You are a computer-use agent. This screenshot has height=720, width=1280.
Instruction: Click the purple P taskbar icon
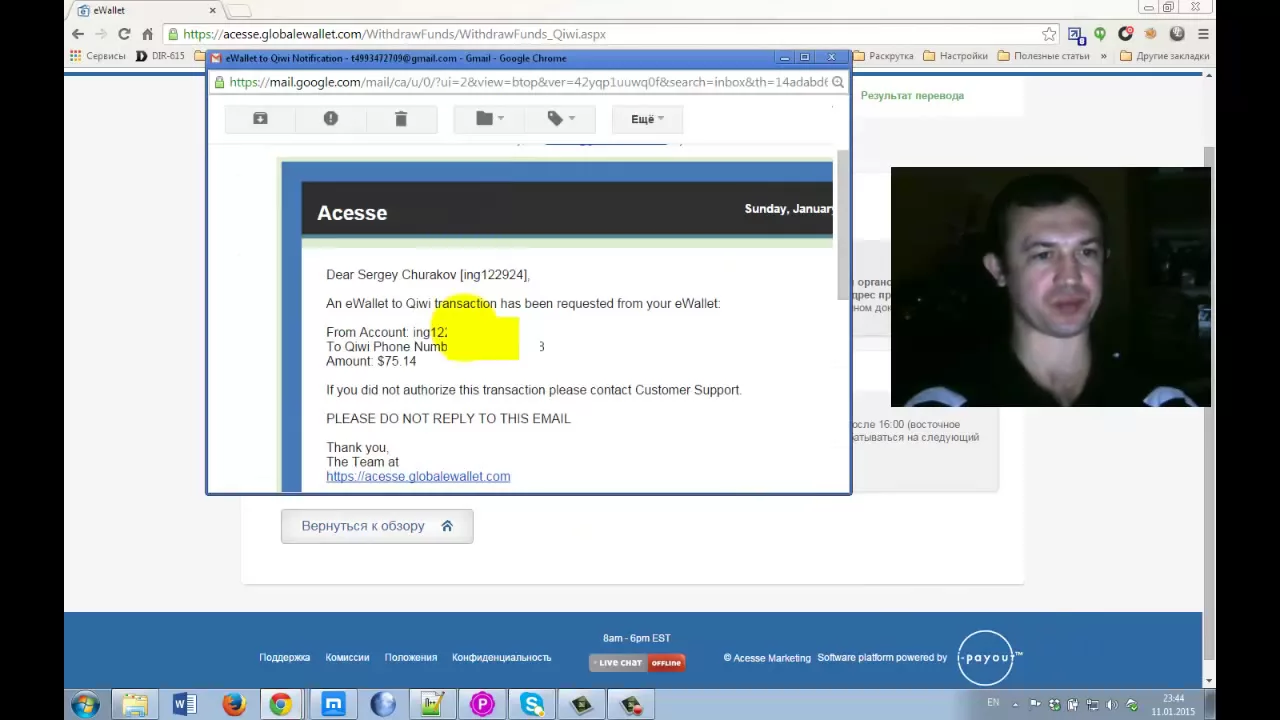pyautogui.click(x=482, y=705)
